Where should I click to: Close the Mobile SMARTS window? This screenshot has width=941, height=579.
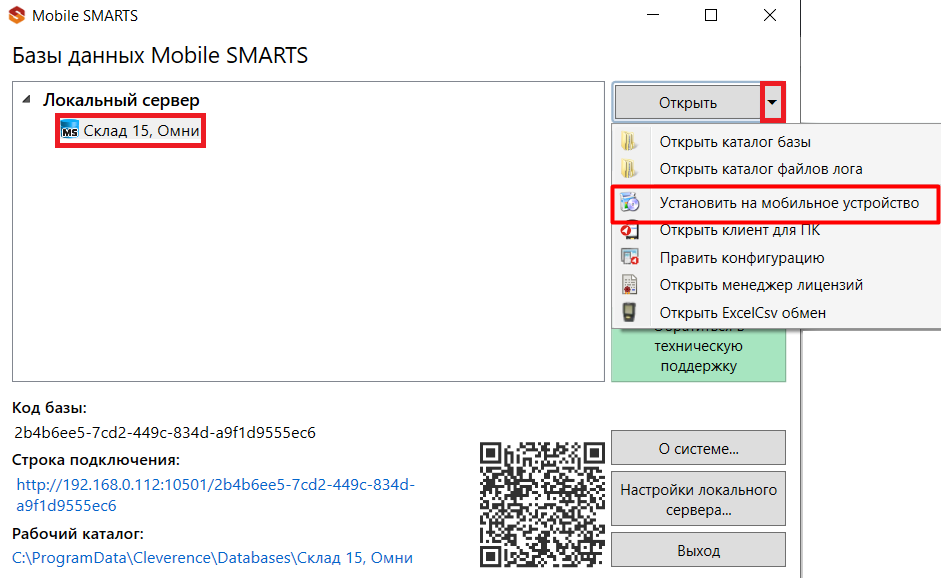coord(770,15)
